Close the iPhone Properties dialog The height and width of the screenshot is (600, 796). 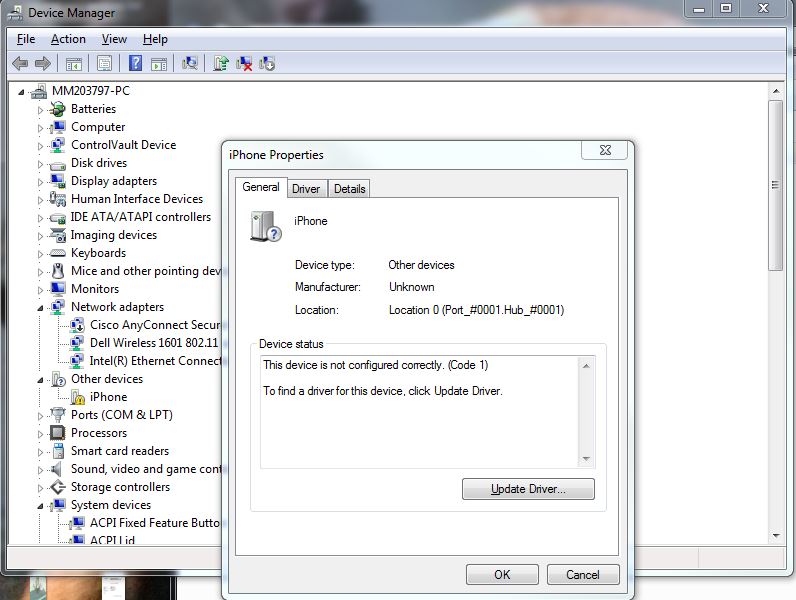click(605, 150)
